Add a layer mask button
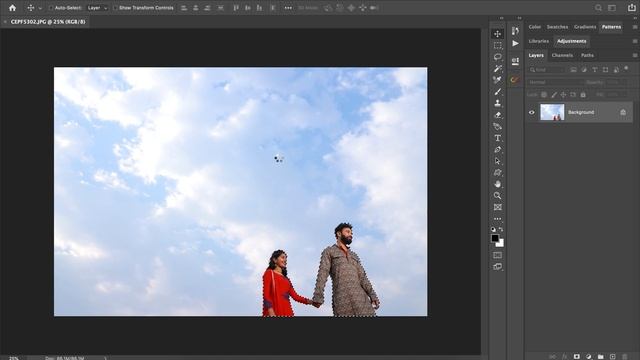 [576, 356]
